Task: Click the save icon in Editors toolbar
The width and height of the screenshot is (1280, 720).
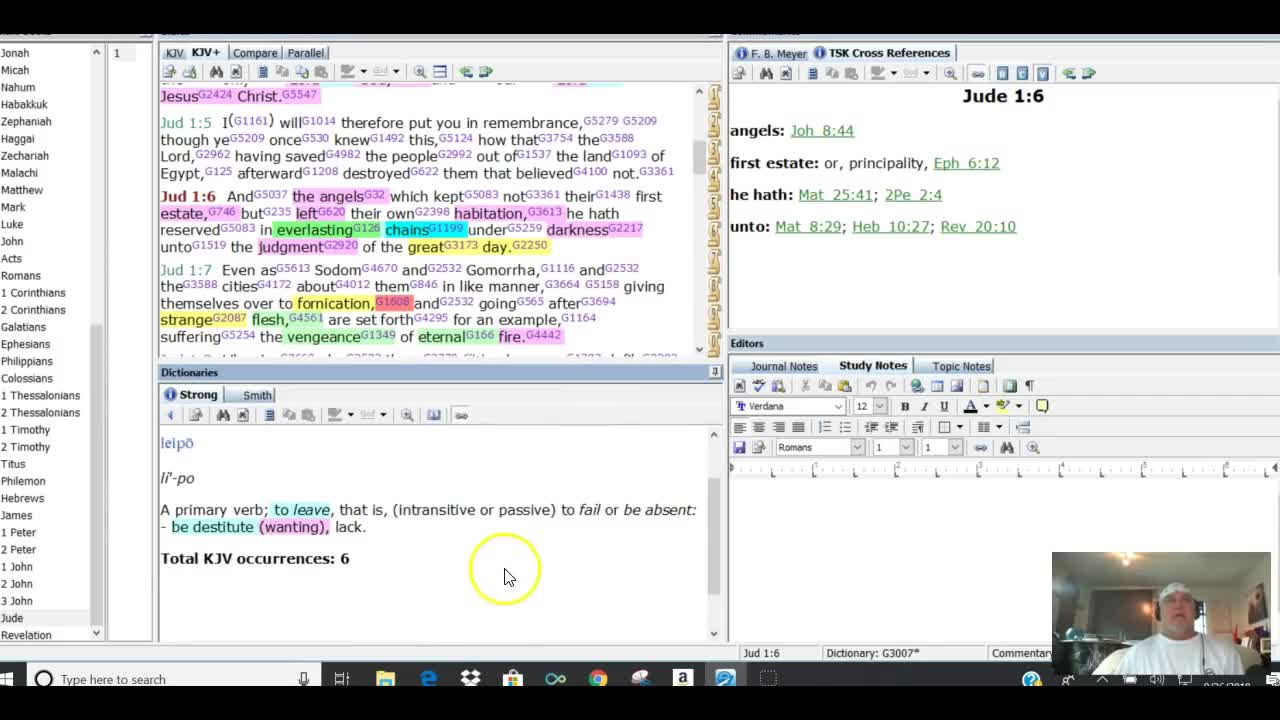Action: coord(739,448)
